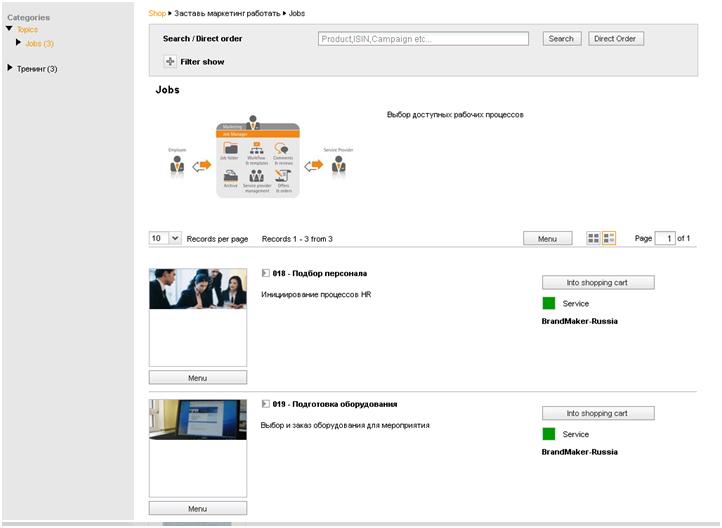Viewport: 722px width, 528px height.
Task: Click the Job Manager diagram image
Action: pos(261,158)
